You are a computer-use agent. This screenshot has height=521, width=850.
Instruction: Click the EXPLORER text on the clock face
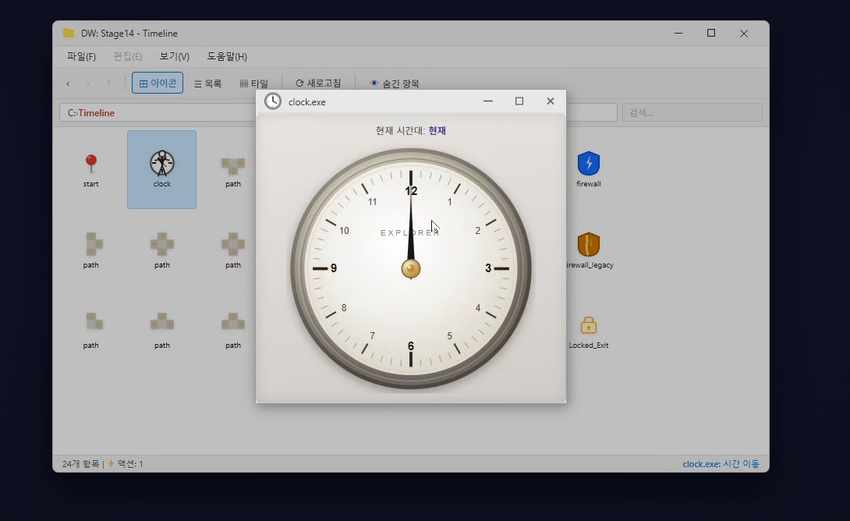410,233
